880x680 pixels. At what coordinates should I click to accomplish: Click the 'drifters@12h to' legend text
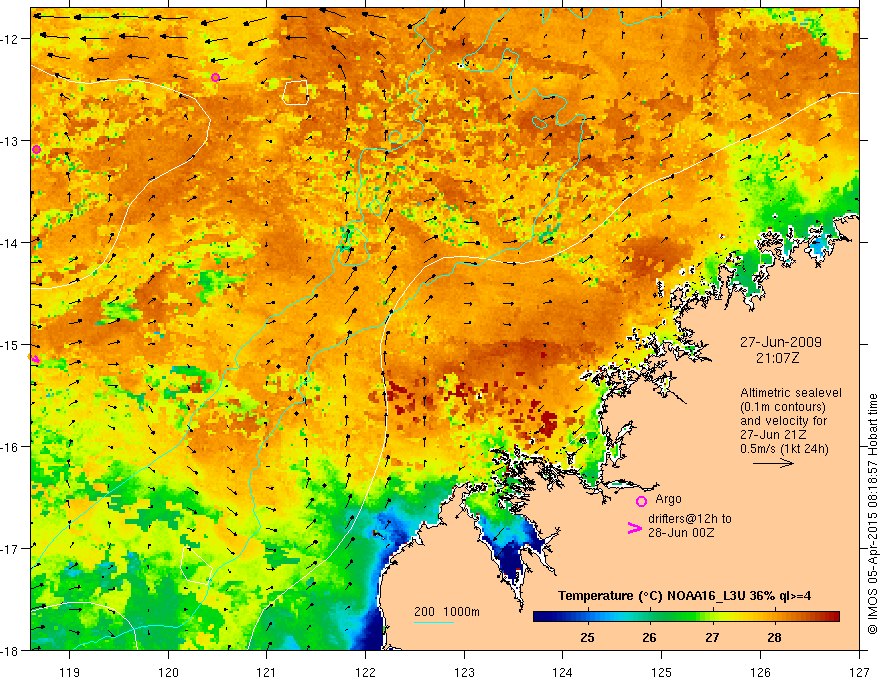[x=690, y=518]
